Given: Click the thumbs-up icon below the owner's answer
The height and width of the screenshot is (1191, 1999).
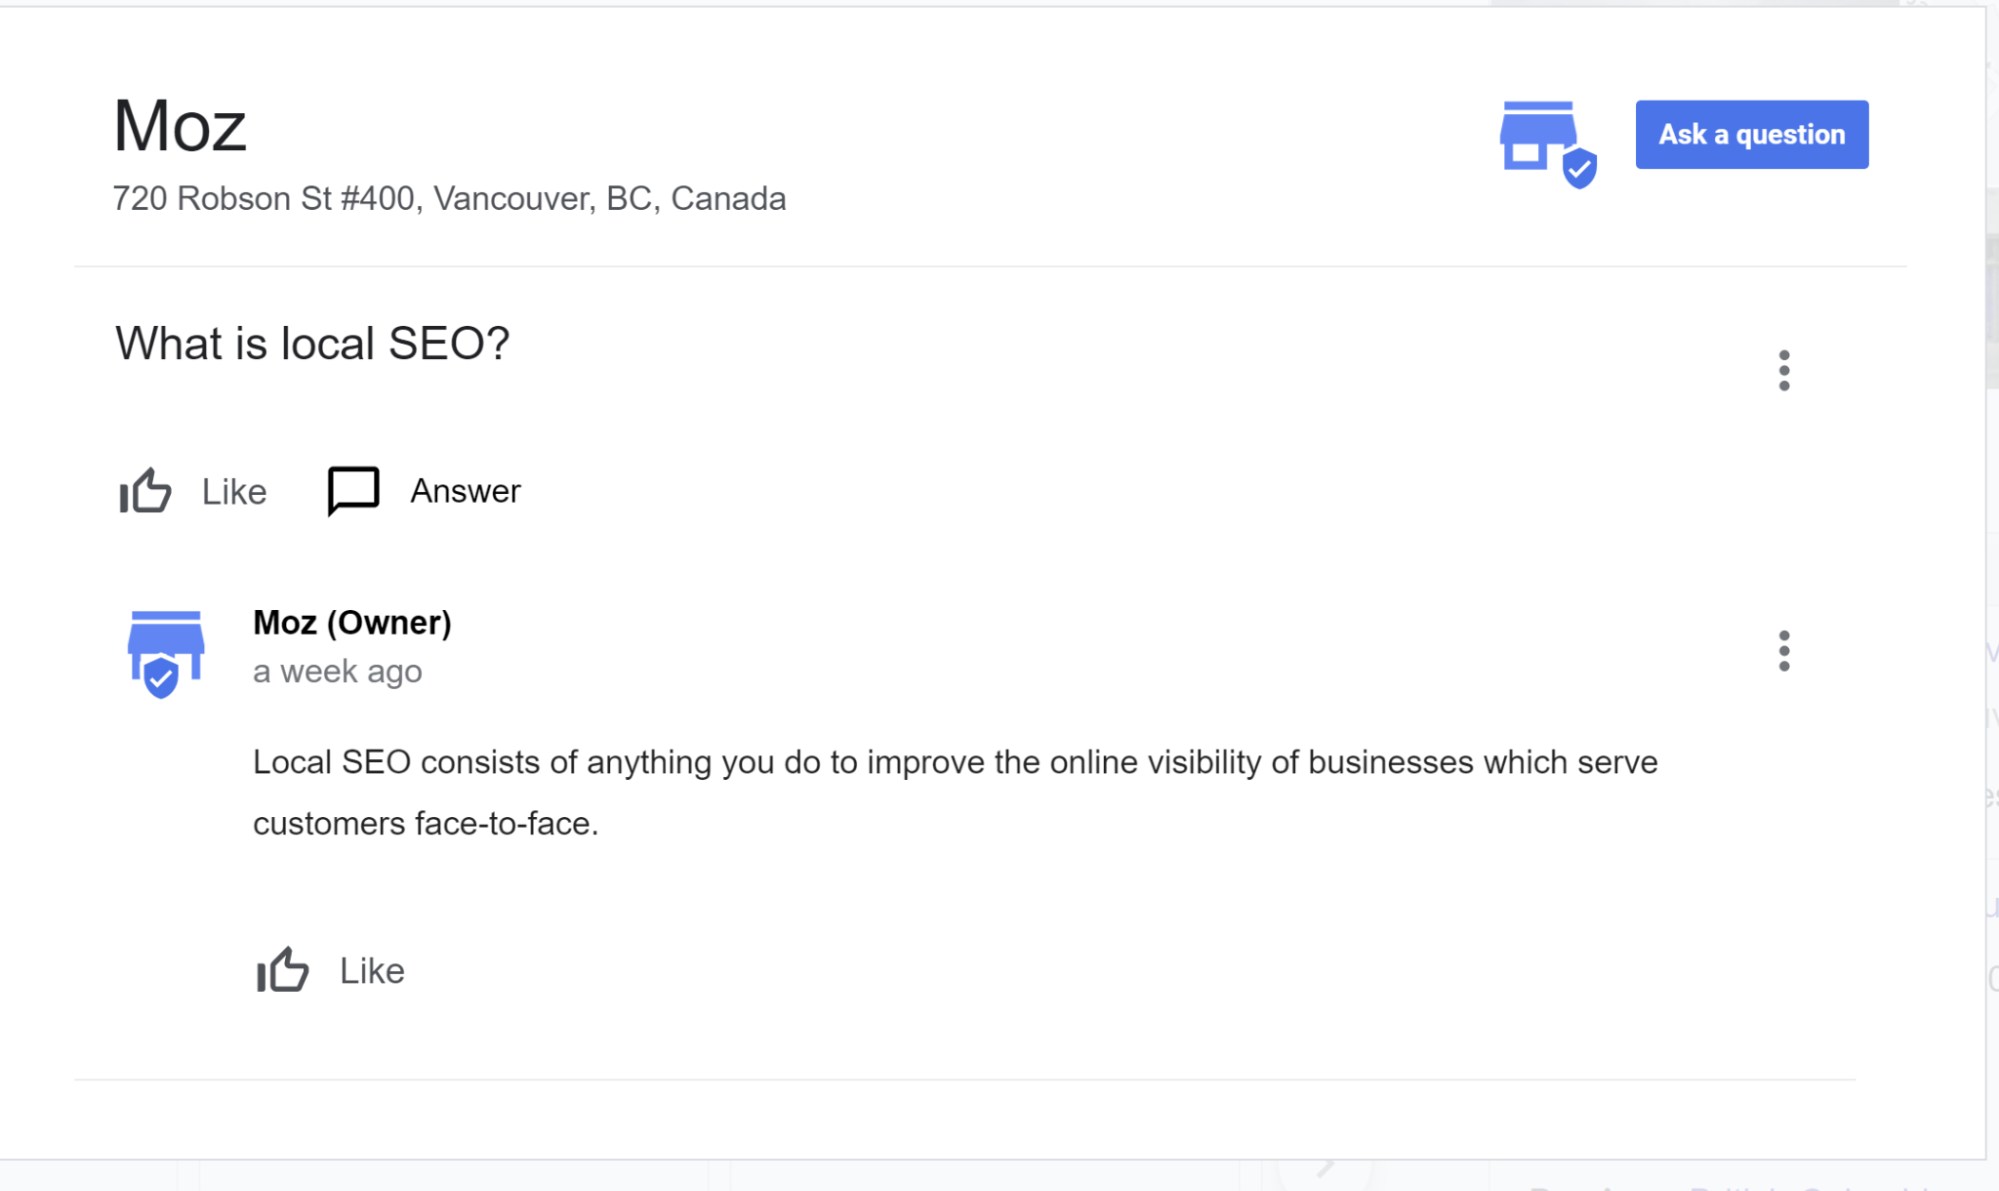Looking at the screenshot, I should point(283,970).
